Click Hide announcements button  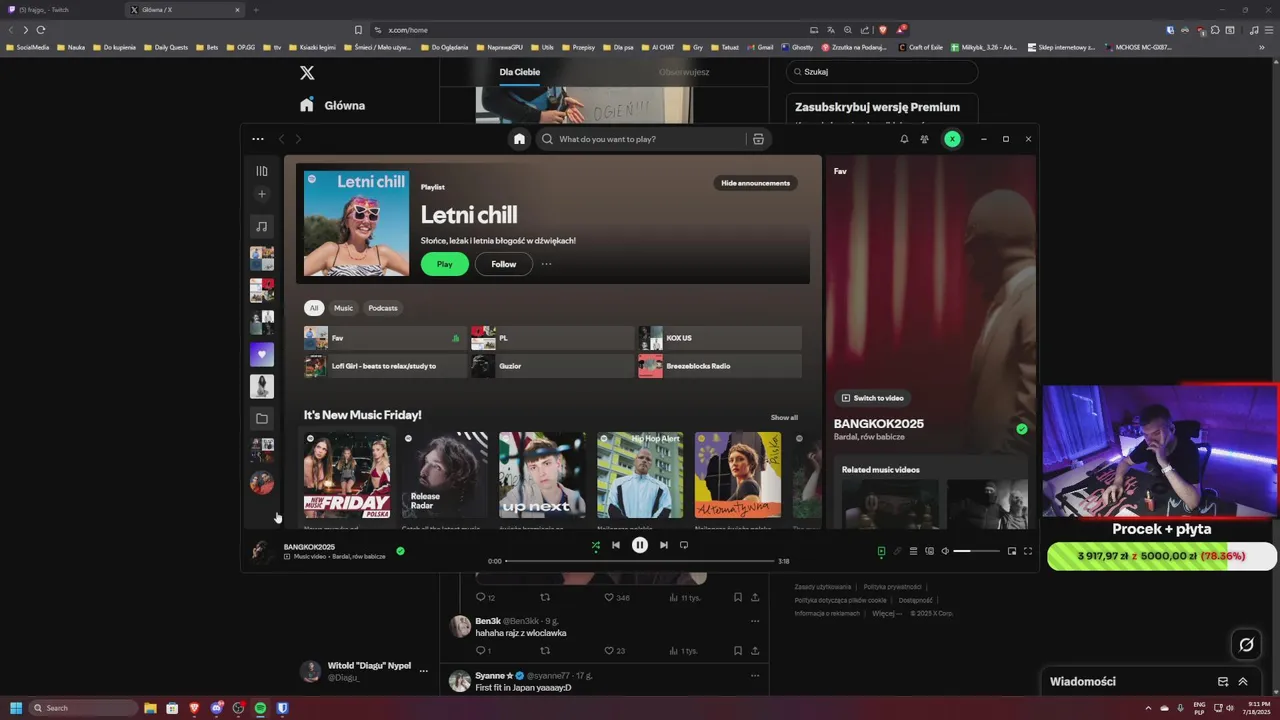755,183
